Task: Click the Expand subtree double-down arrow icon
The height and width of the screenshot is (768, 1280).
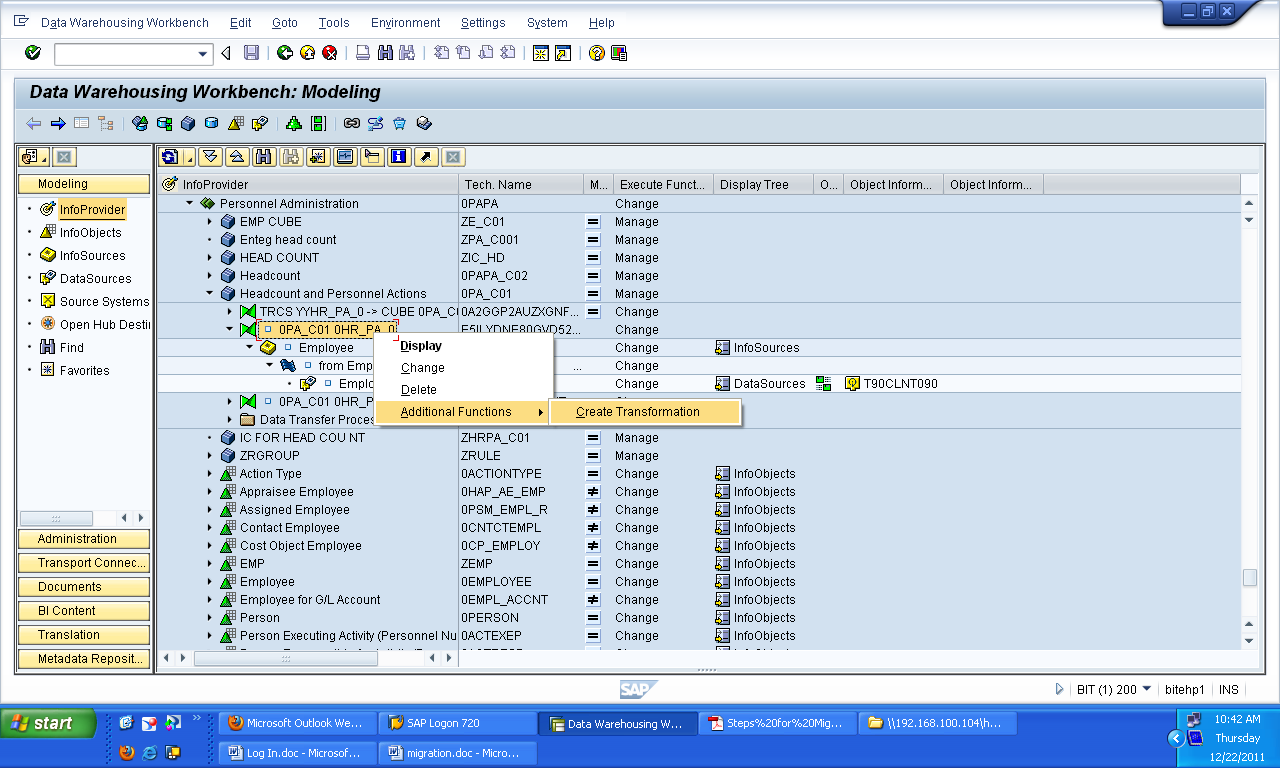Action: click(209, 157)
